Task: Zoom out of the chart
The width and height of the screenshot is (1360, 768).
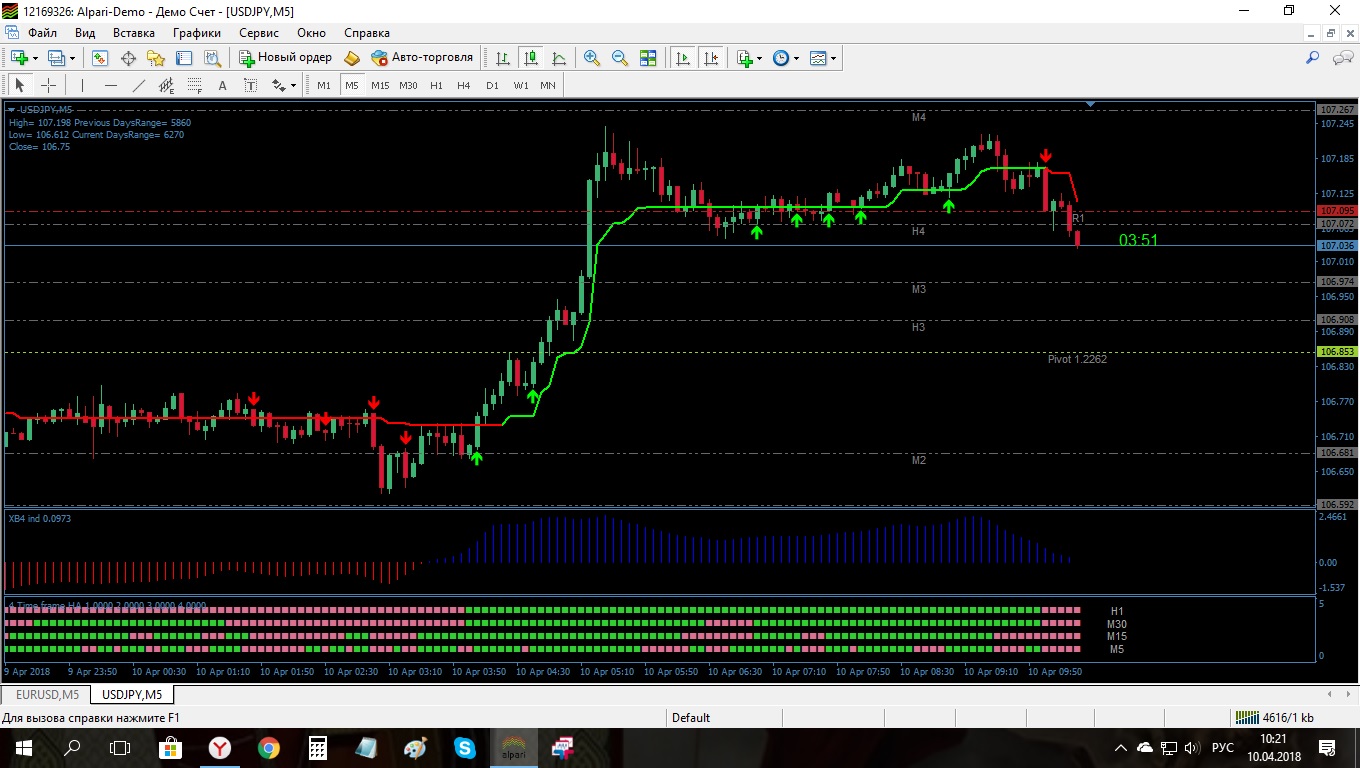Action: (620, 58)
